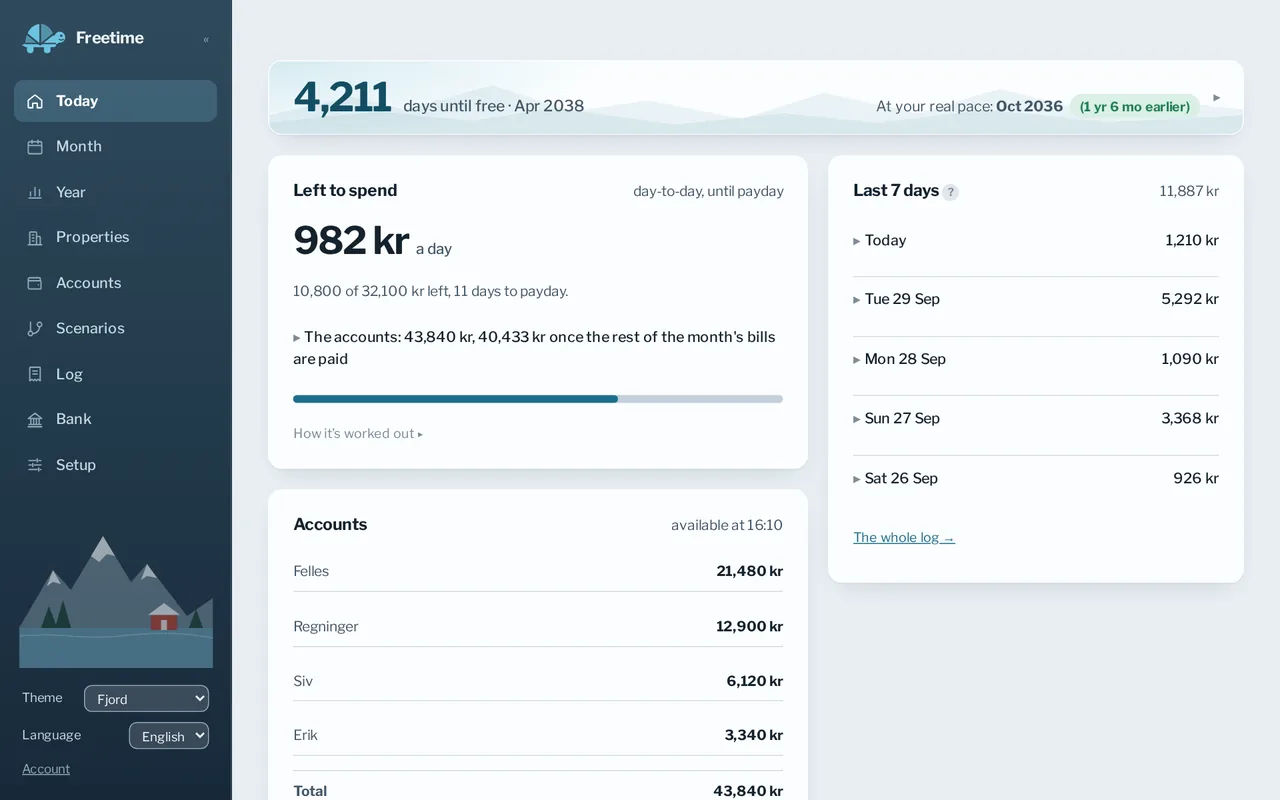
Task: Expand the Mon 28 Sep spending row
Action: click(x=1036, y=359)
